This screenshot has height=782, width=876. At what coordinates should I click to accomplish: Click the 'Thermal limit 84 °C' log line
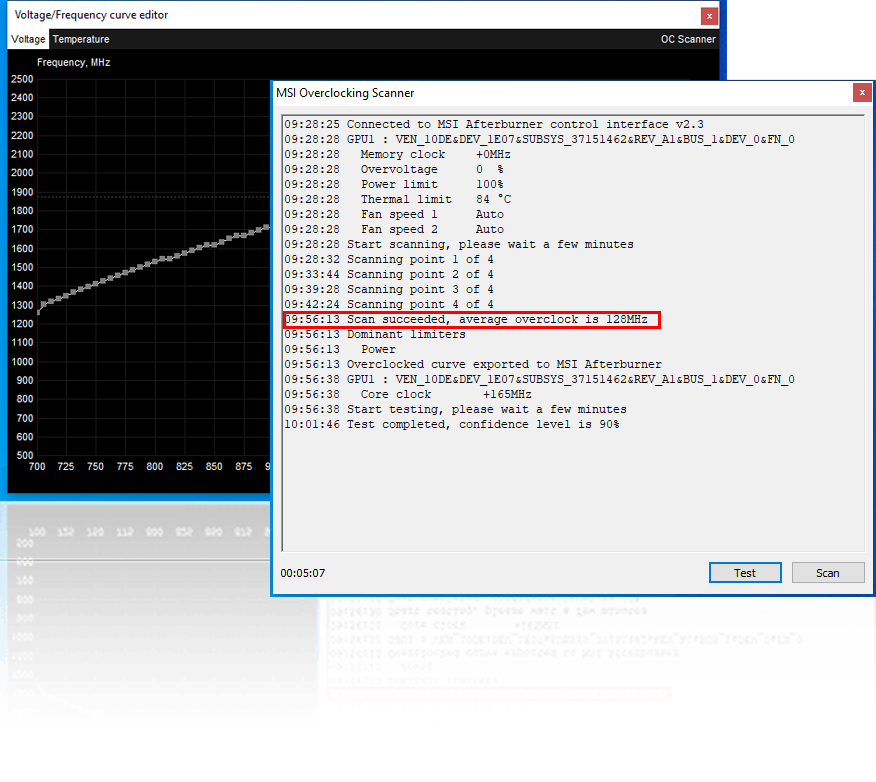(398, 199)
